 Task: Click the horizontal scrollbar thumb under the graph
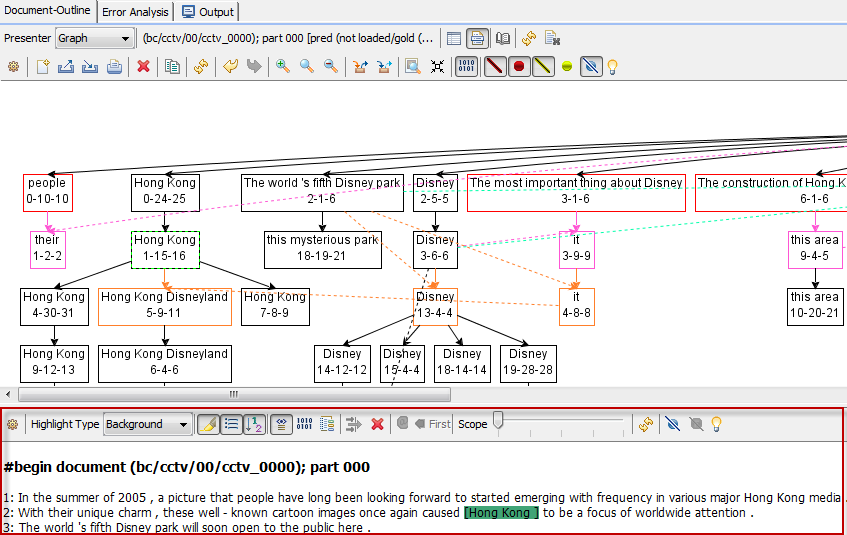point(234,394)
